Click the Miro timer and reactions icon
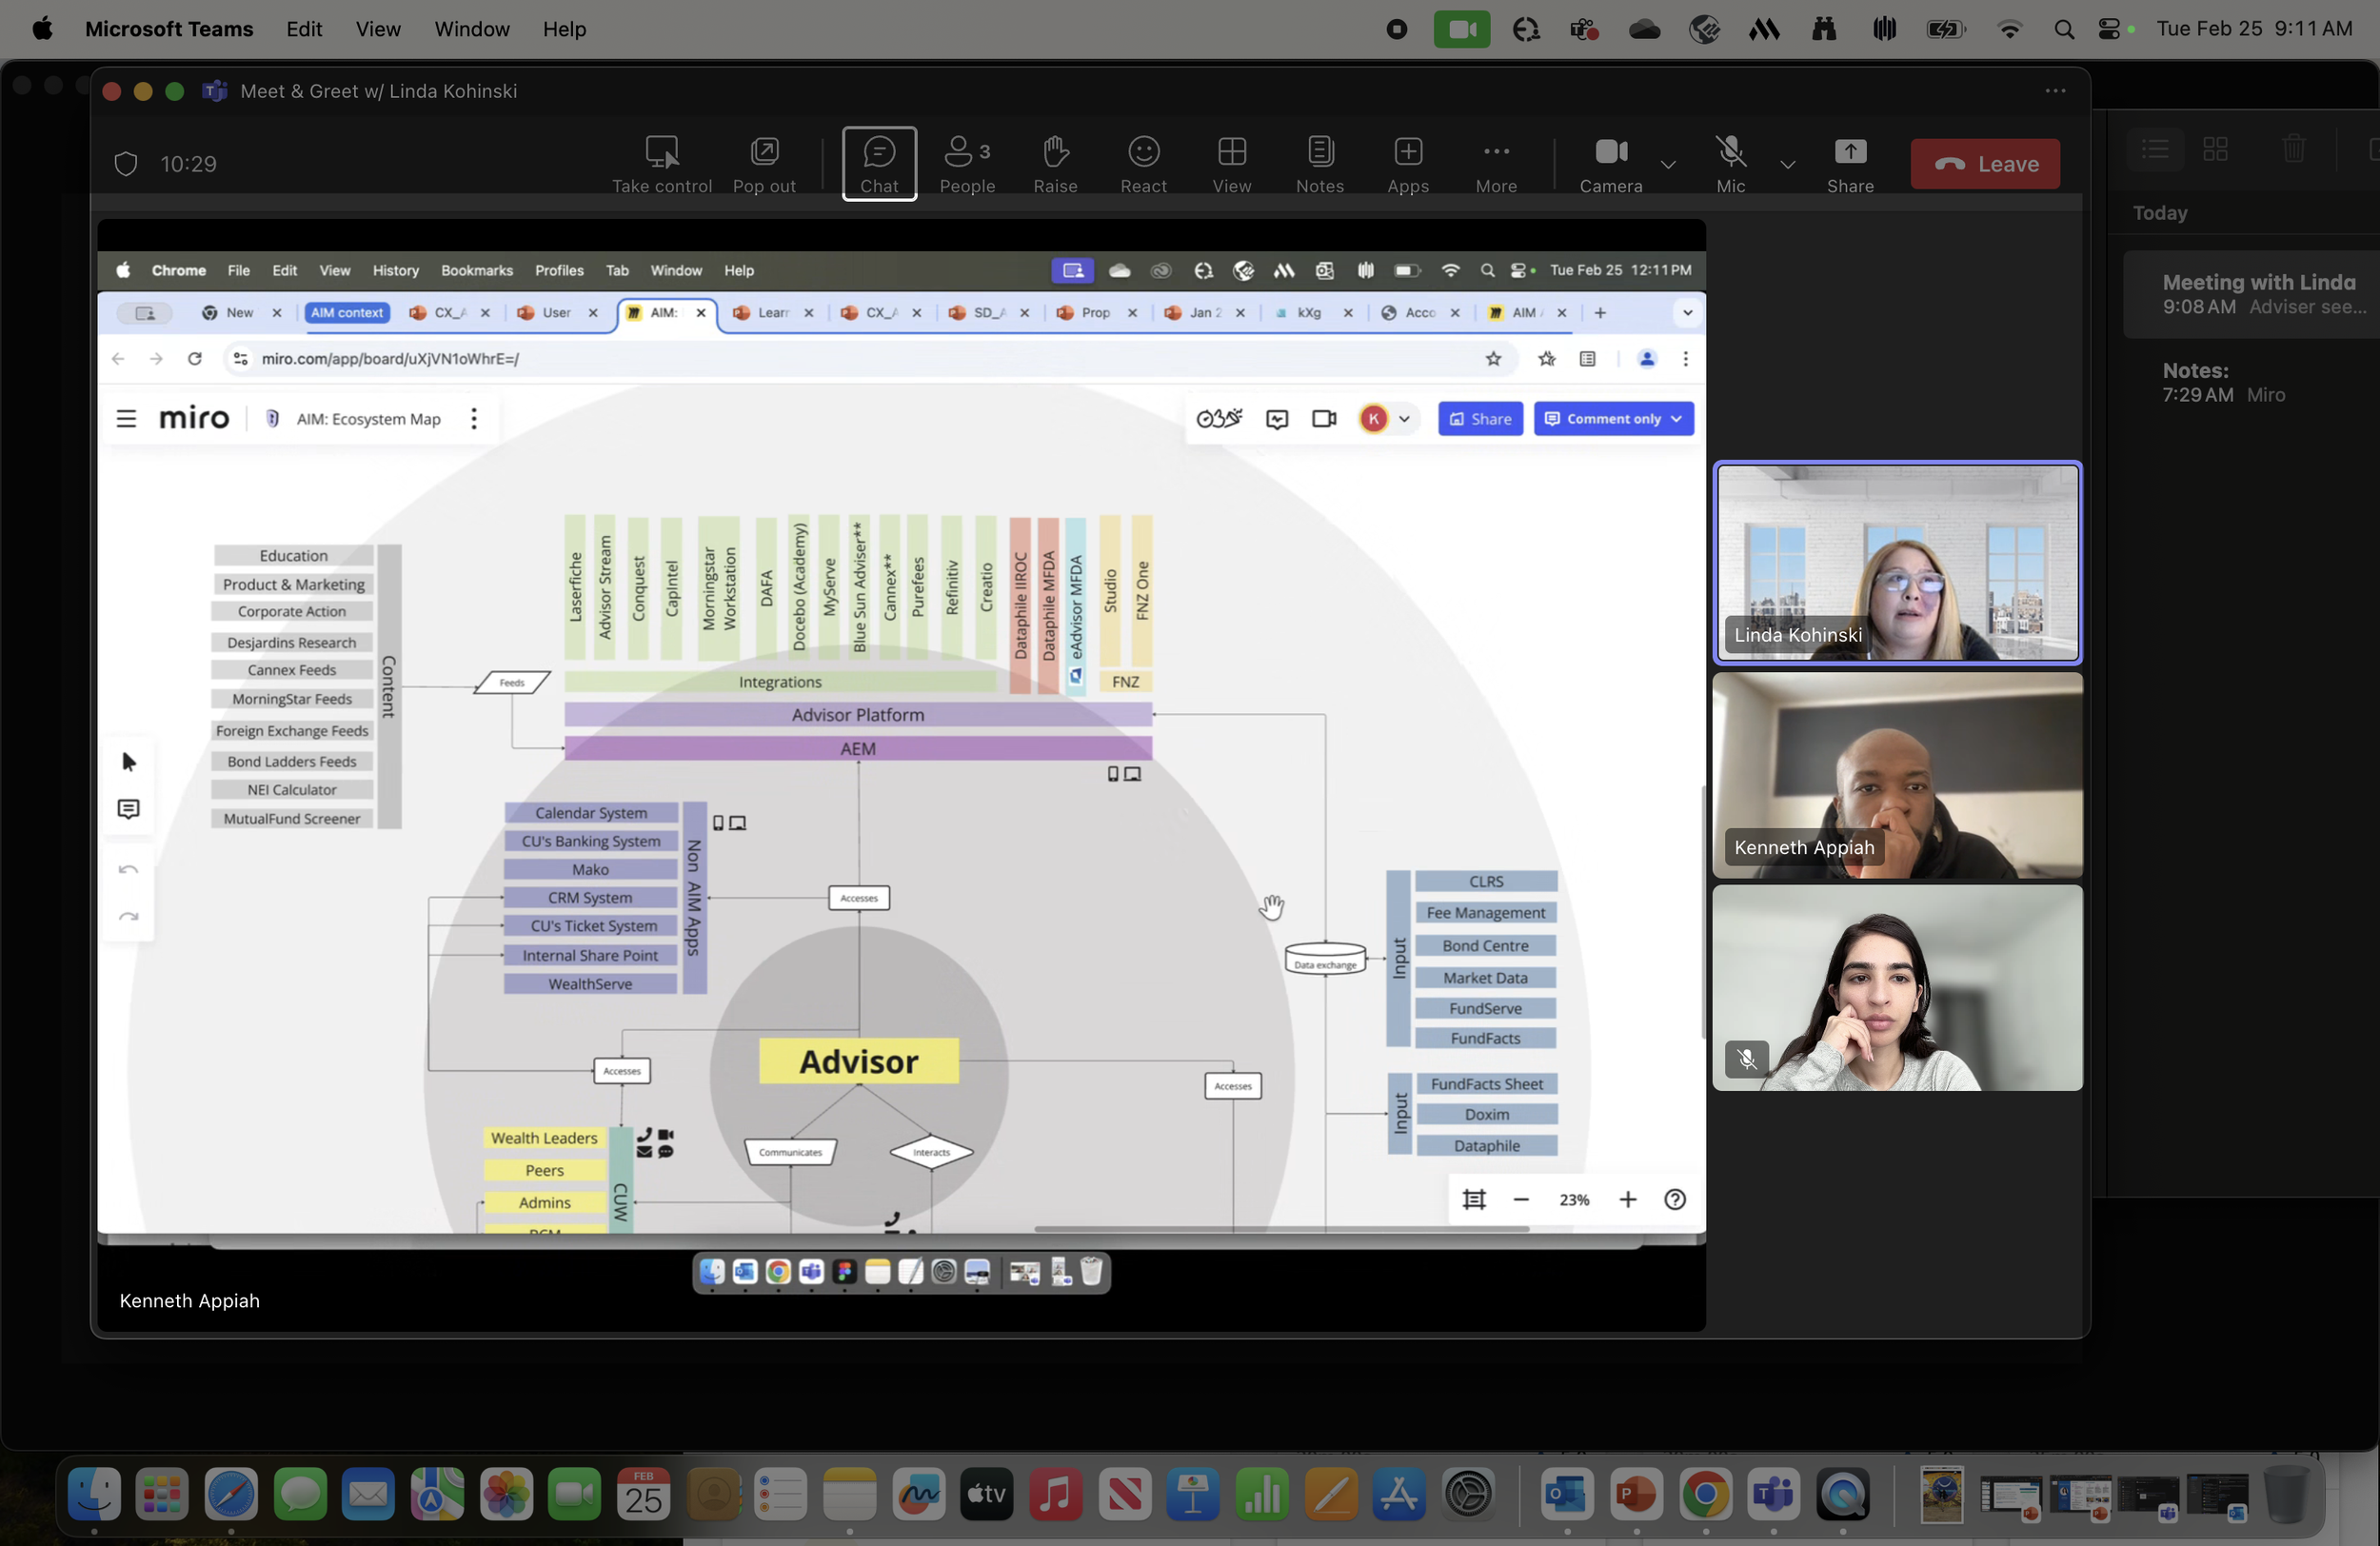This screenshot has height=1546, width=2380. tap(1219, 419)
